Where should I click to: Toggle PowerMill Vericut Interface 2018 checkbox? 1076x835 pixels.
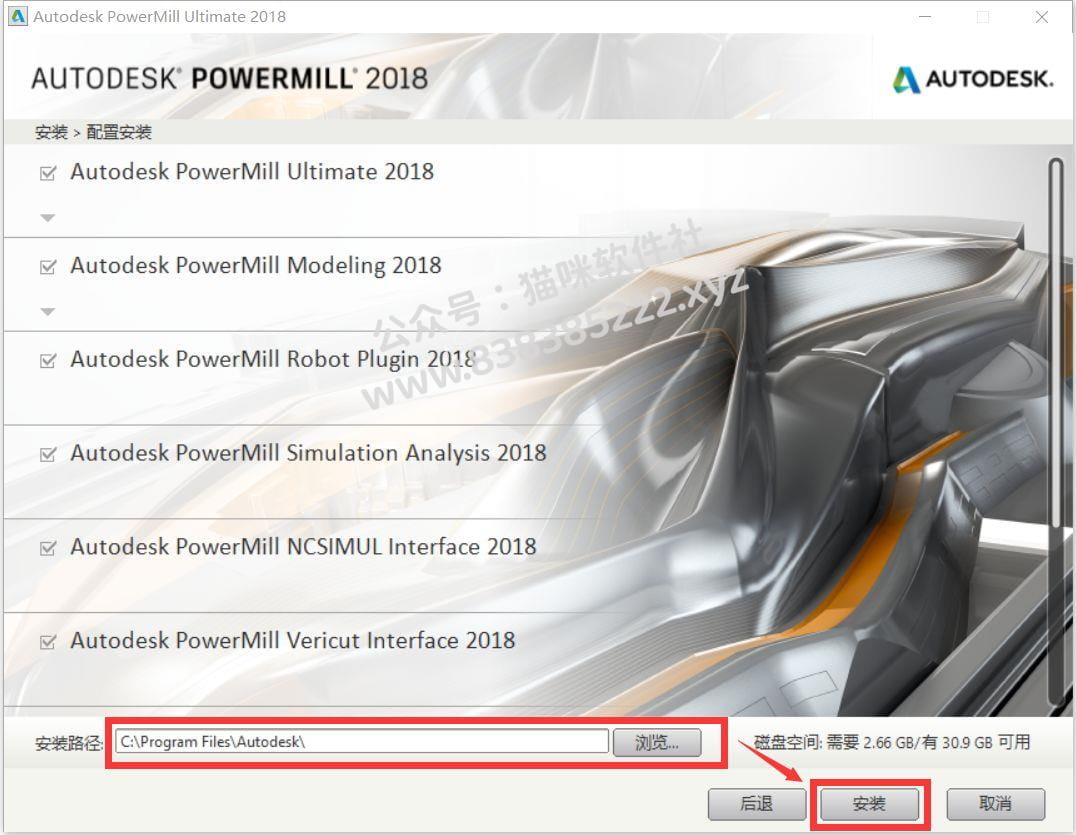[48, 642]
